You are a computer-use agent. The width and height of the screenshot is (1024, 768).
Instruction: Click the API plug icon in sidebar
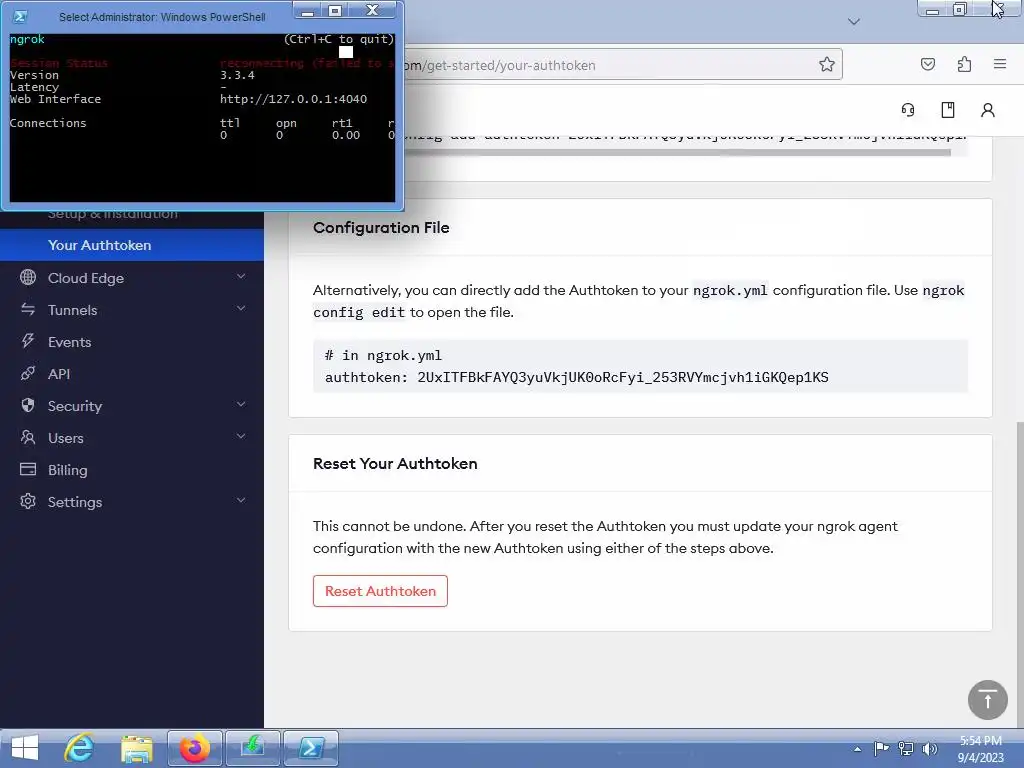(x=28, y=374)
